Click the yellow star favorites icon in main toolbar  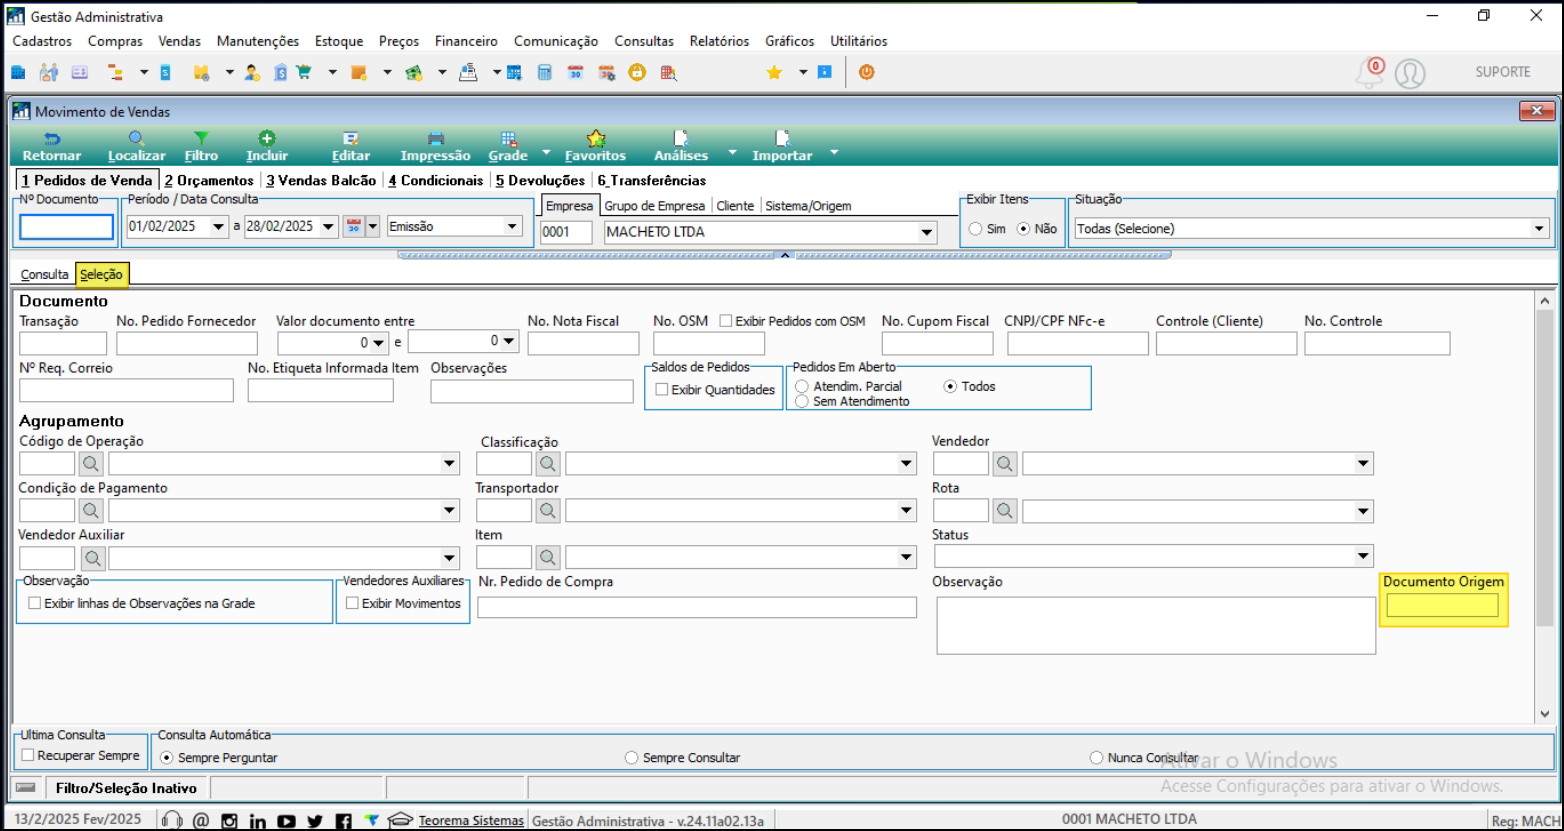(774, 72)
